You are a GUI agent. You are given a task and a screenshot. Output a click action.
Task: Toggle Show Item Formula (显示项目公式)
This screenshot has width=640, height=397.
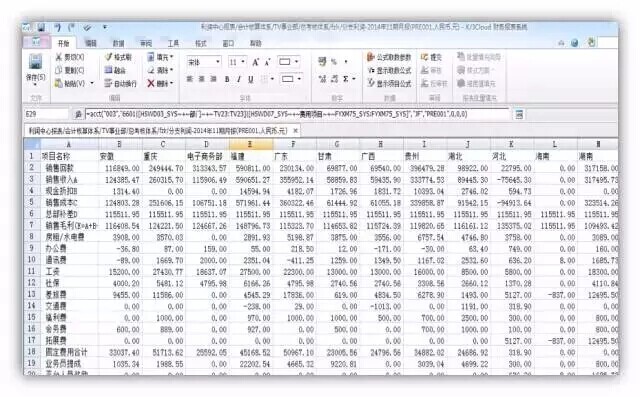coord(389,83)
